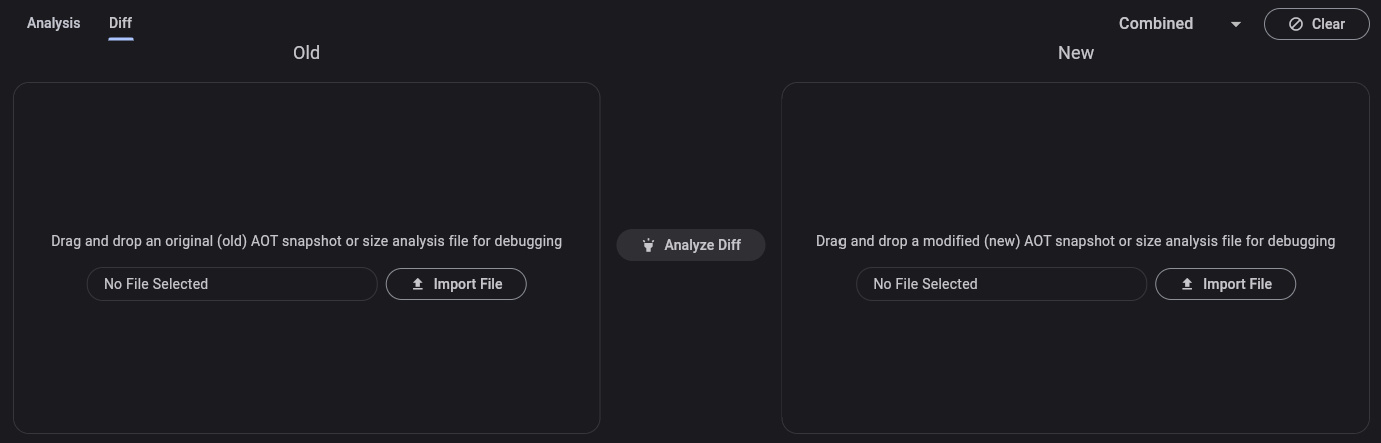
Task: Click the arrow beside Combined
Action: pos(1236,24)
